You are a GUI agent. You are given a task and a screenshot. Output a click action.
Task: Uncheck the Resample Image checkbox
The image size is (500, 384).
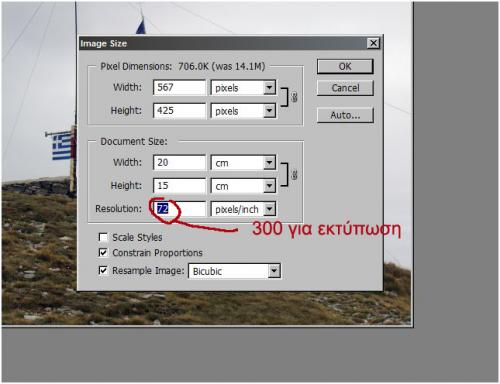(103, 270)
